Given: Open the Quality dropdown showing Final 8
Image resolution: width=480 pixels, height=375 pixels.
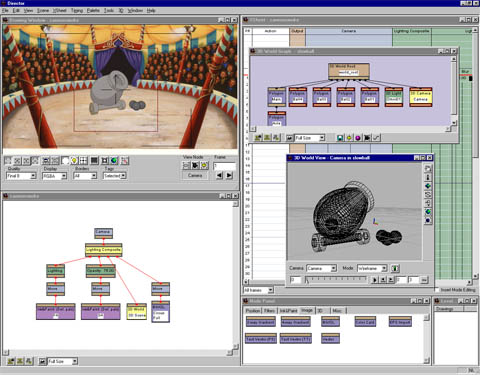Looking at the screenshot, I should click(21, 176).
